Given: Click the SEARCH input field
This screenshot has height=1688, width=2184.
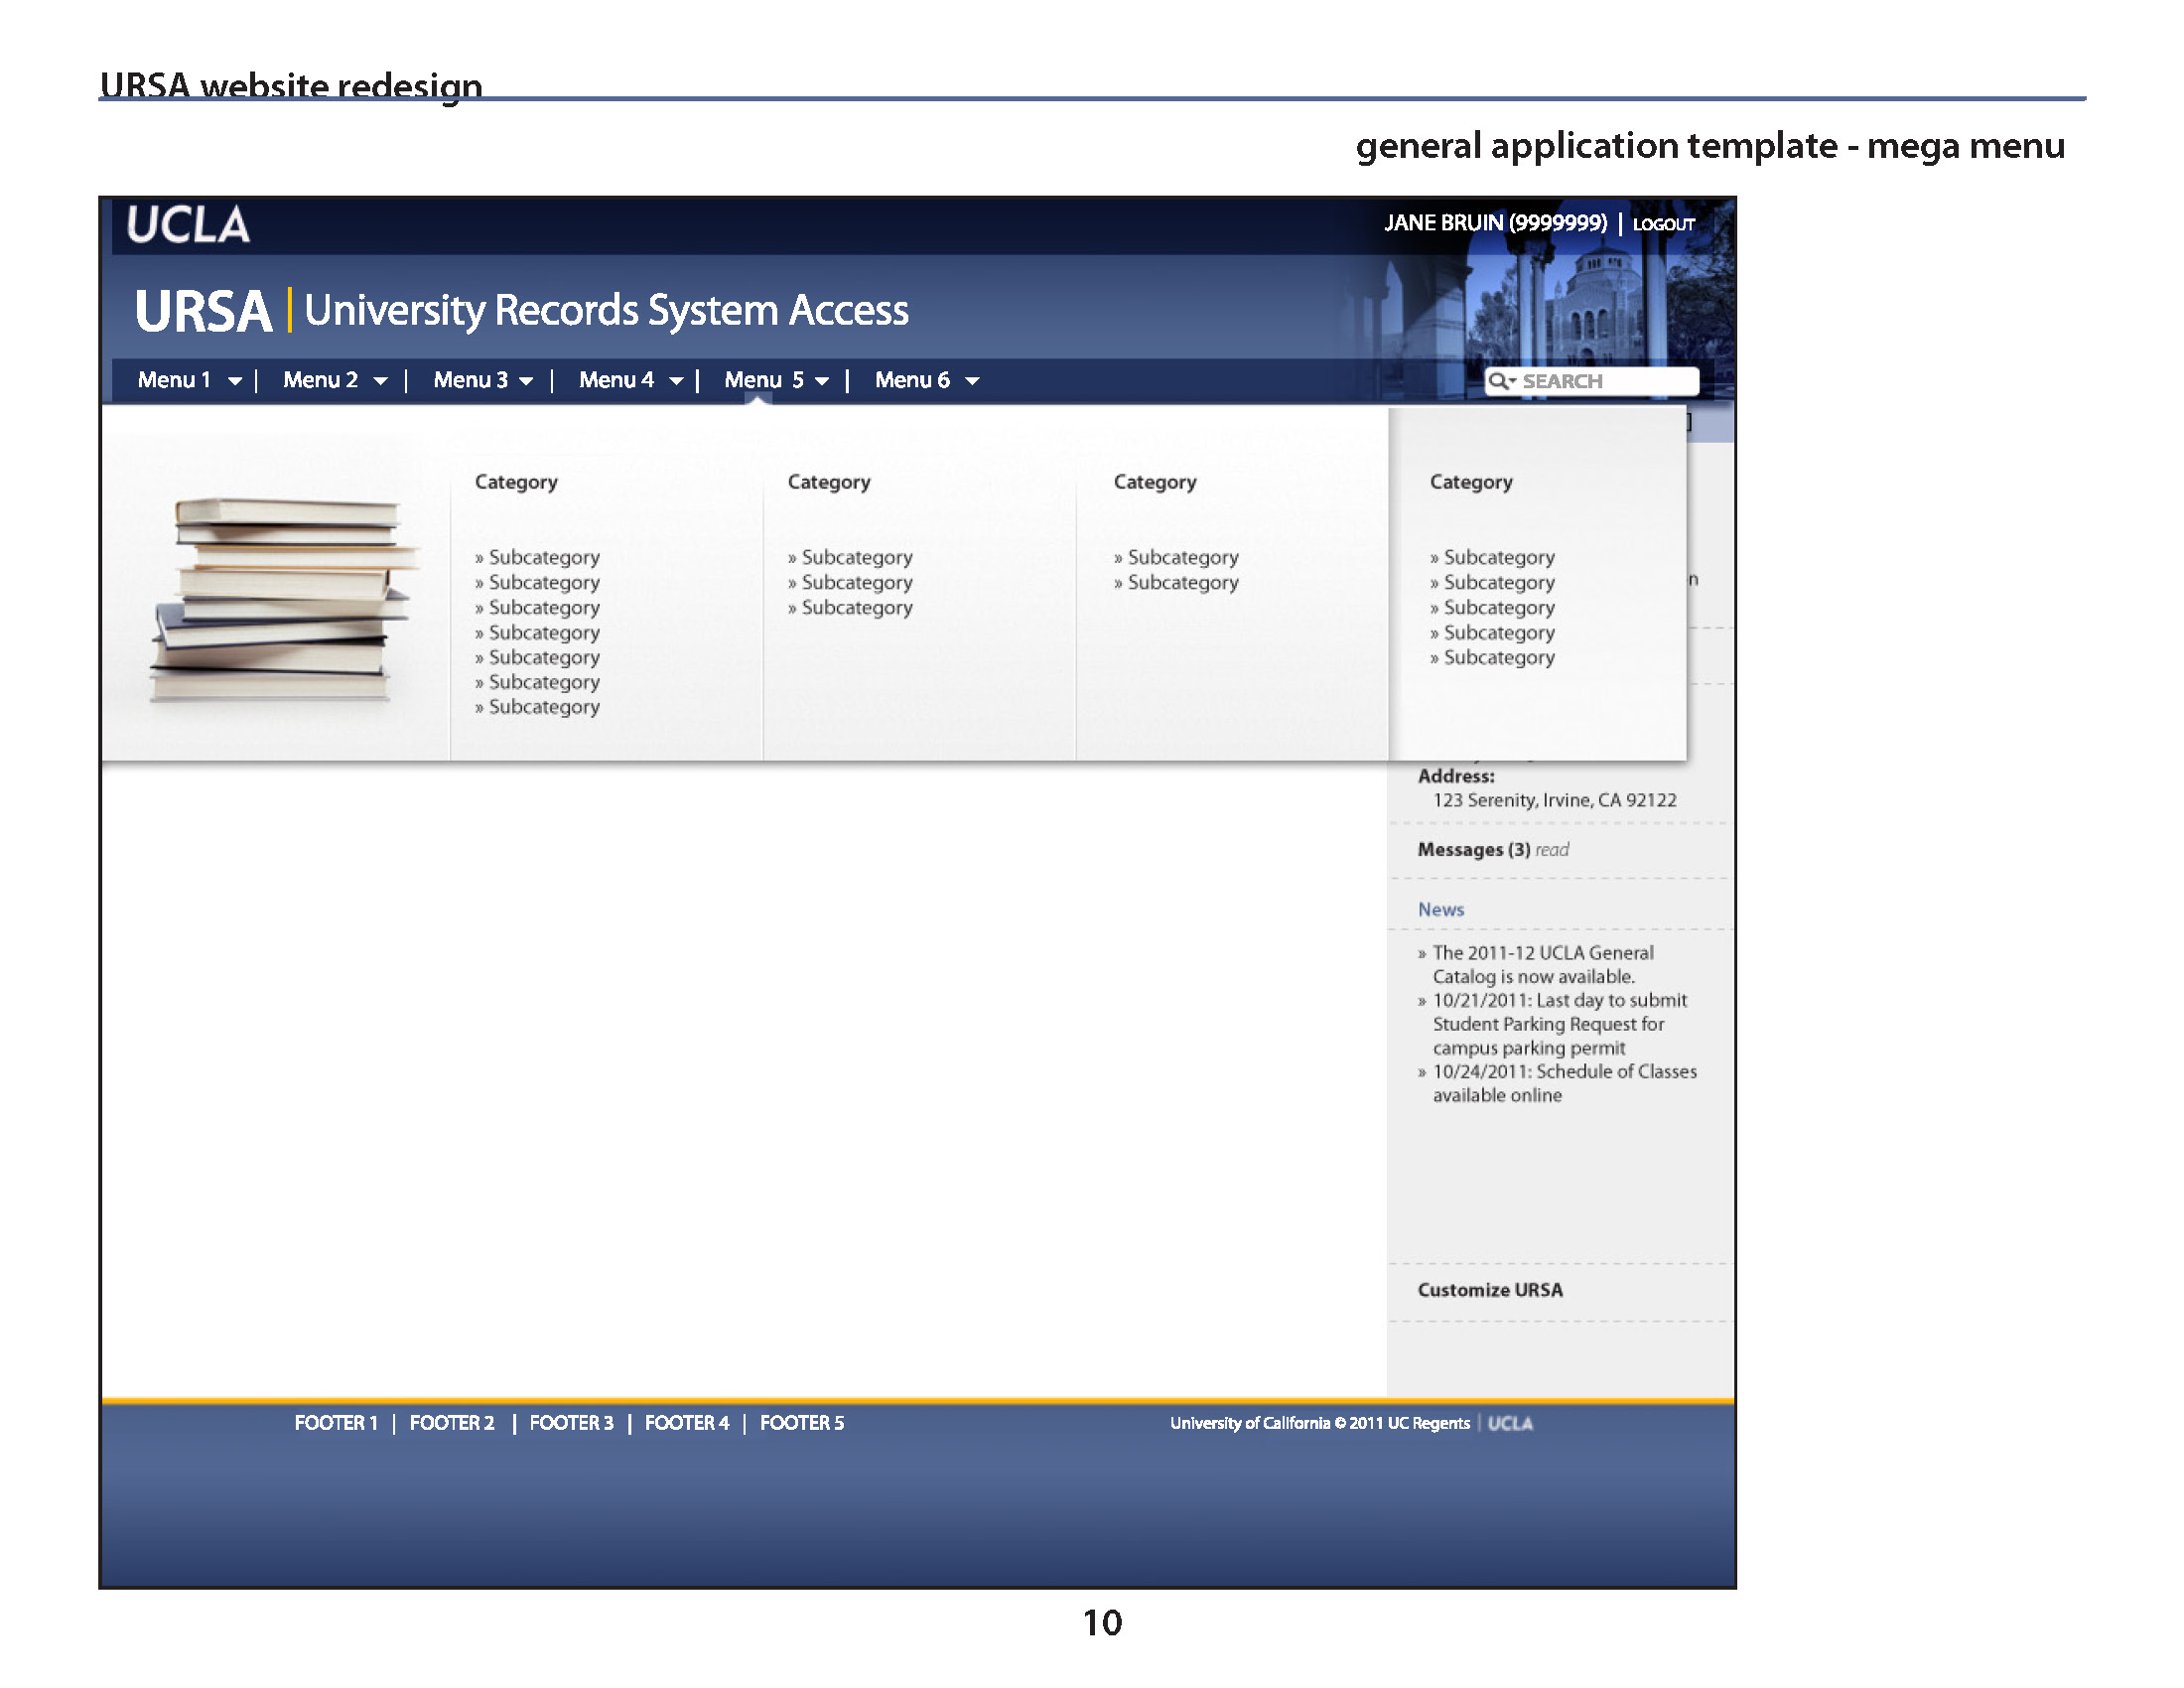Looking at the screenshot, I should [1592, 381].
